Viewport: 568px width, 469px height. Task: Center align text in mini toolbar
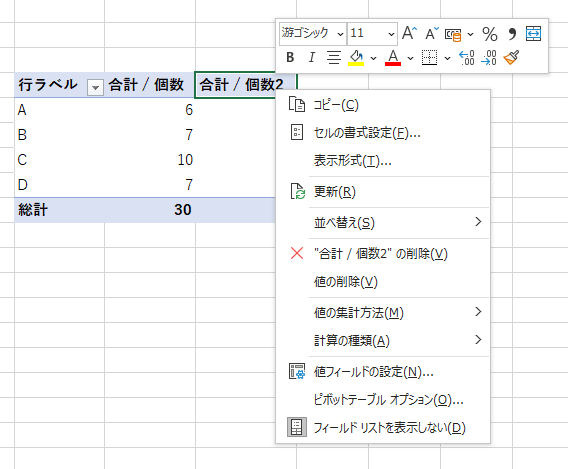334,57
